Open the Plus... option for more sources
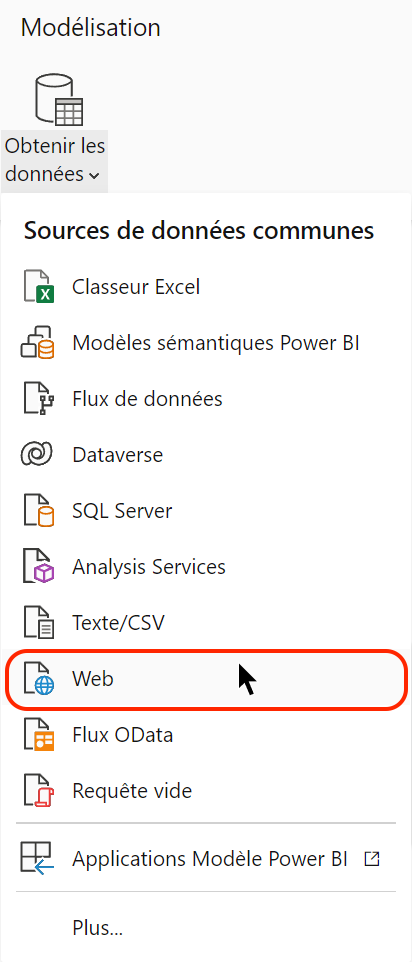This screenshot has width=412, height=962. click(x=97, y=927)
